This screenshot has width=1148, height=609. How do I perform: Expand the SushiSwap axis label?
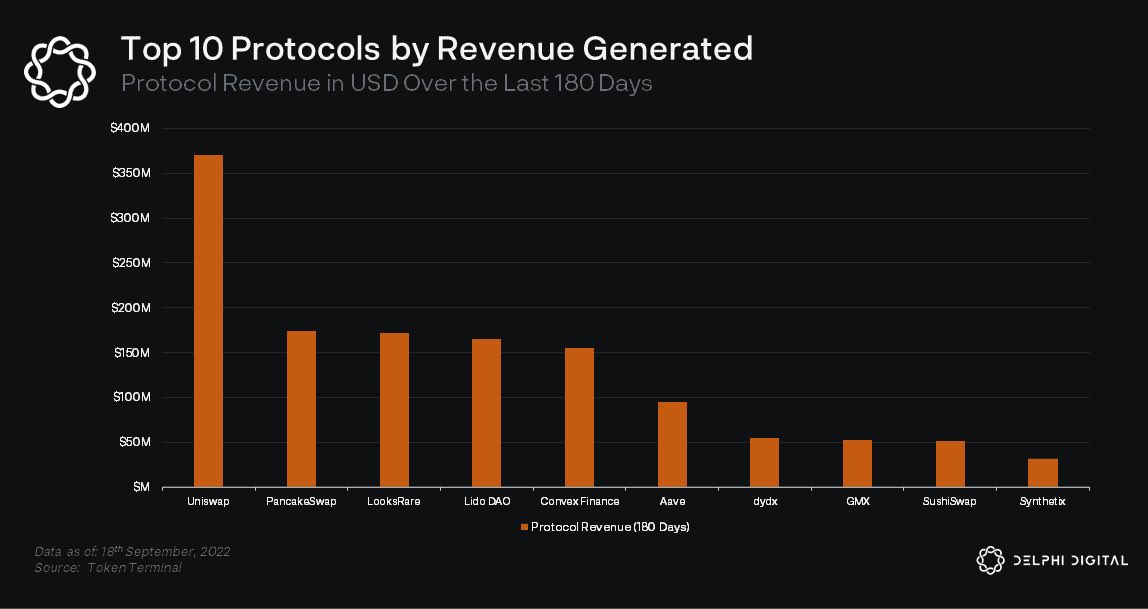point(949,501)
